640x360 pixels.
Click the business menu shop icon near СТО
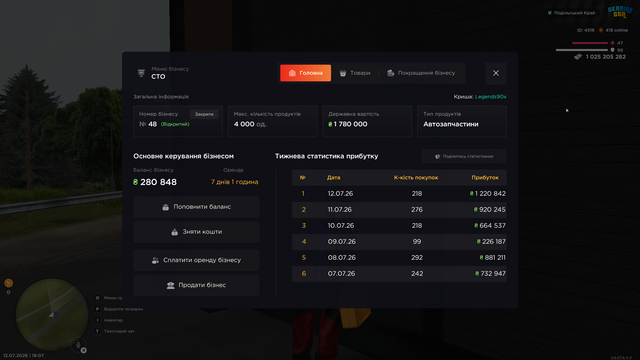pos(141,73)
